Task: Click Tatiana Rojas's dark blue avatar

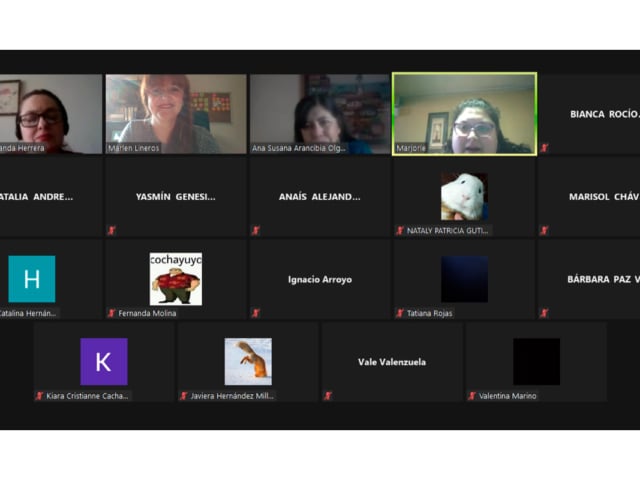Action: coord(464,279)
